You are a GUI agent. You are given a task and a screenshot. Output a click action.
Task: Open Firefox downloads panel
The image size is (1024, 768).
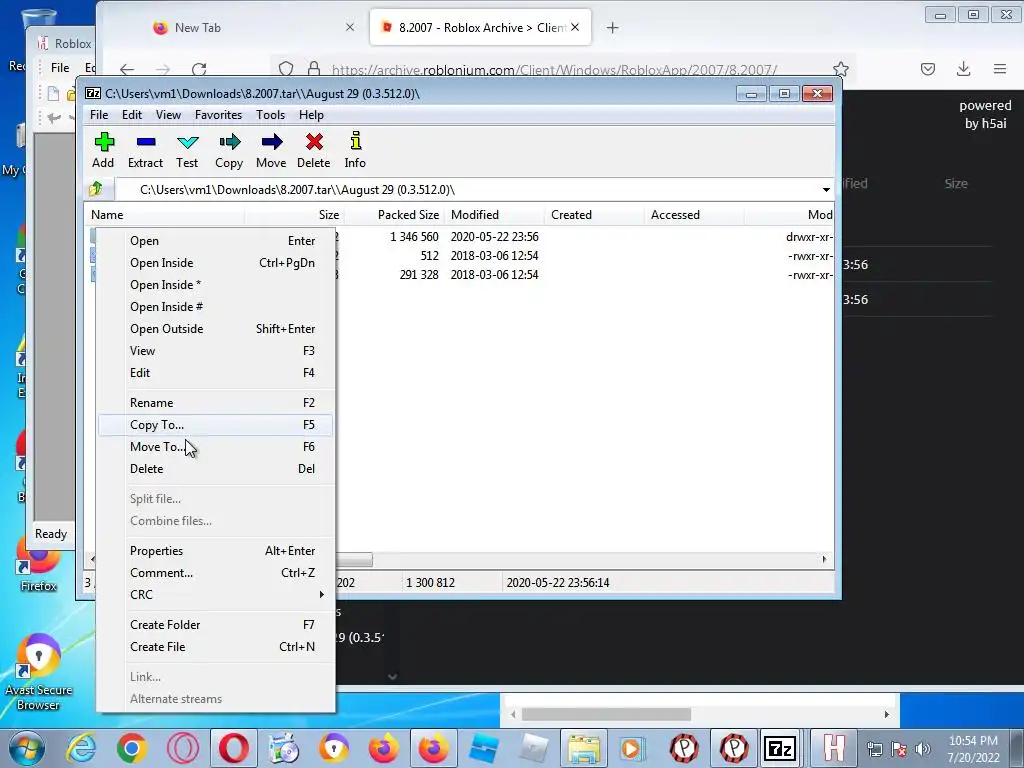963,69
